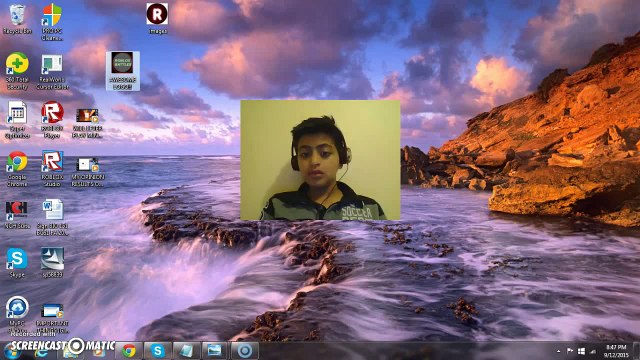
Task: Select the highlighted ROBLOX BATTLE image icon
Action: (x=122, y=71)
